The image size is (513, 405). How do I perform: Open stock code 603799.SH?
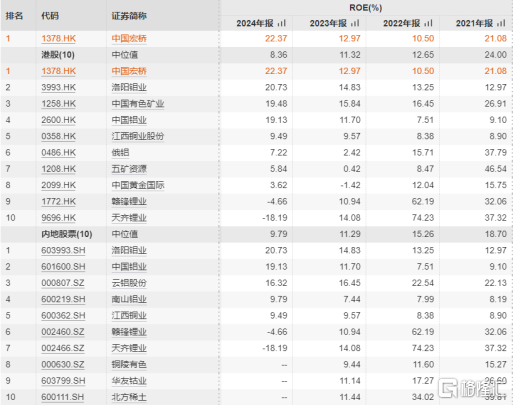63,381
